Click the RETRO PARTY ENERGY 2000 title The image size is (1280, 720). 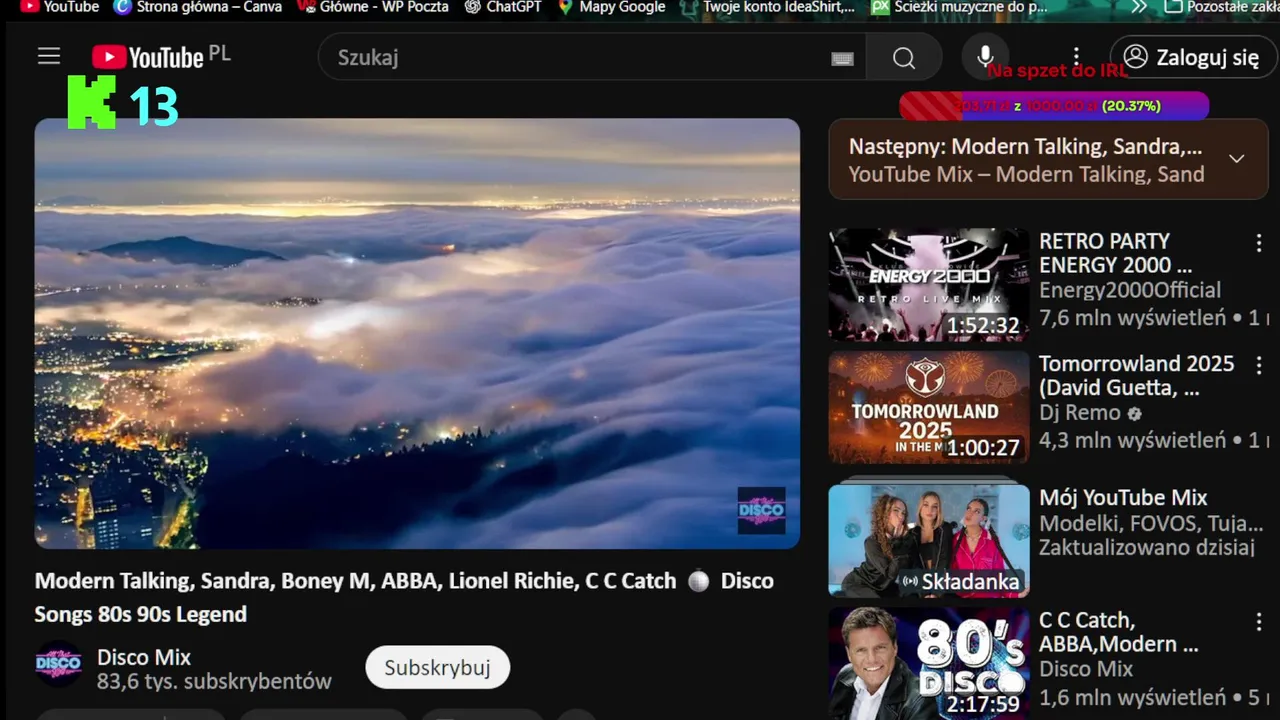point(1115,253)
